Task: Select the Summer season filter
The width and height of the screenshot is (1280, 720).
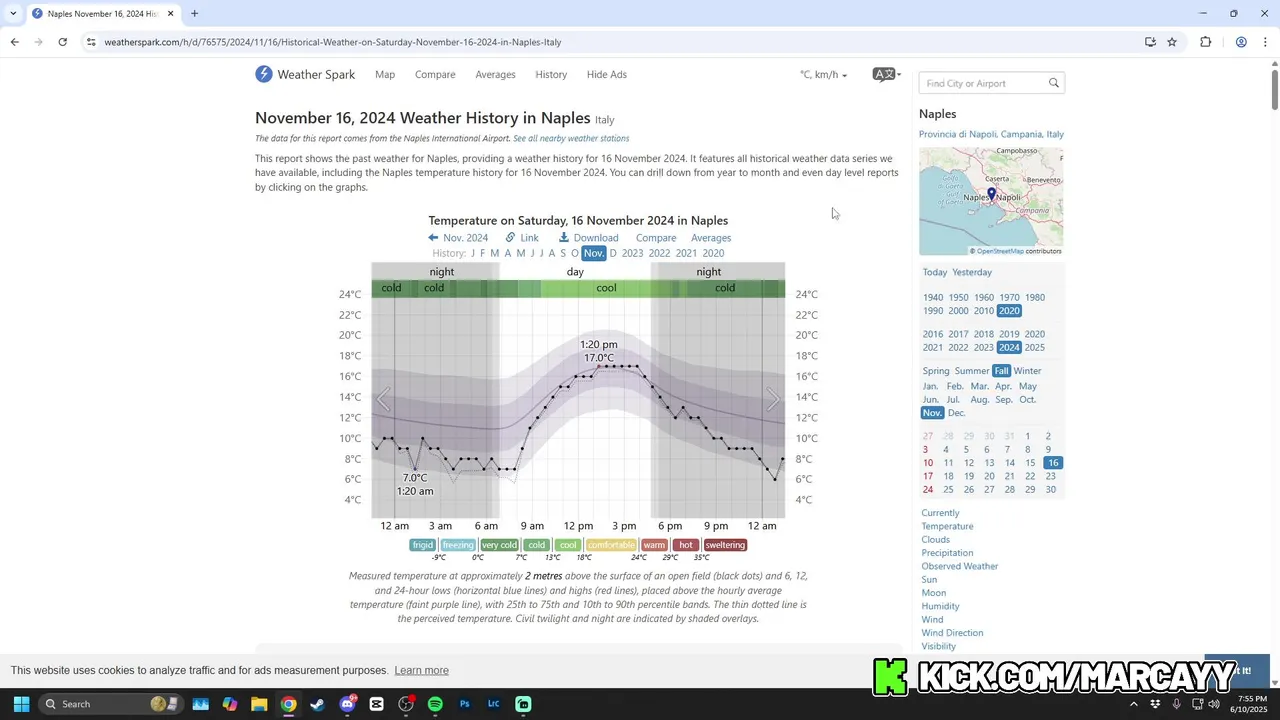Action: 971,371
